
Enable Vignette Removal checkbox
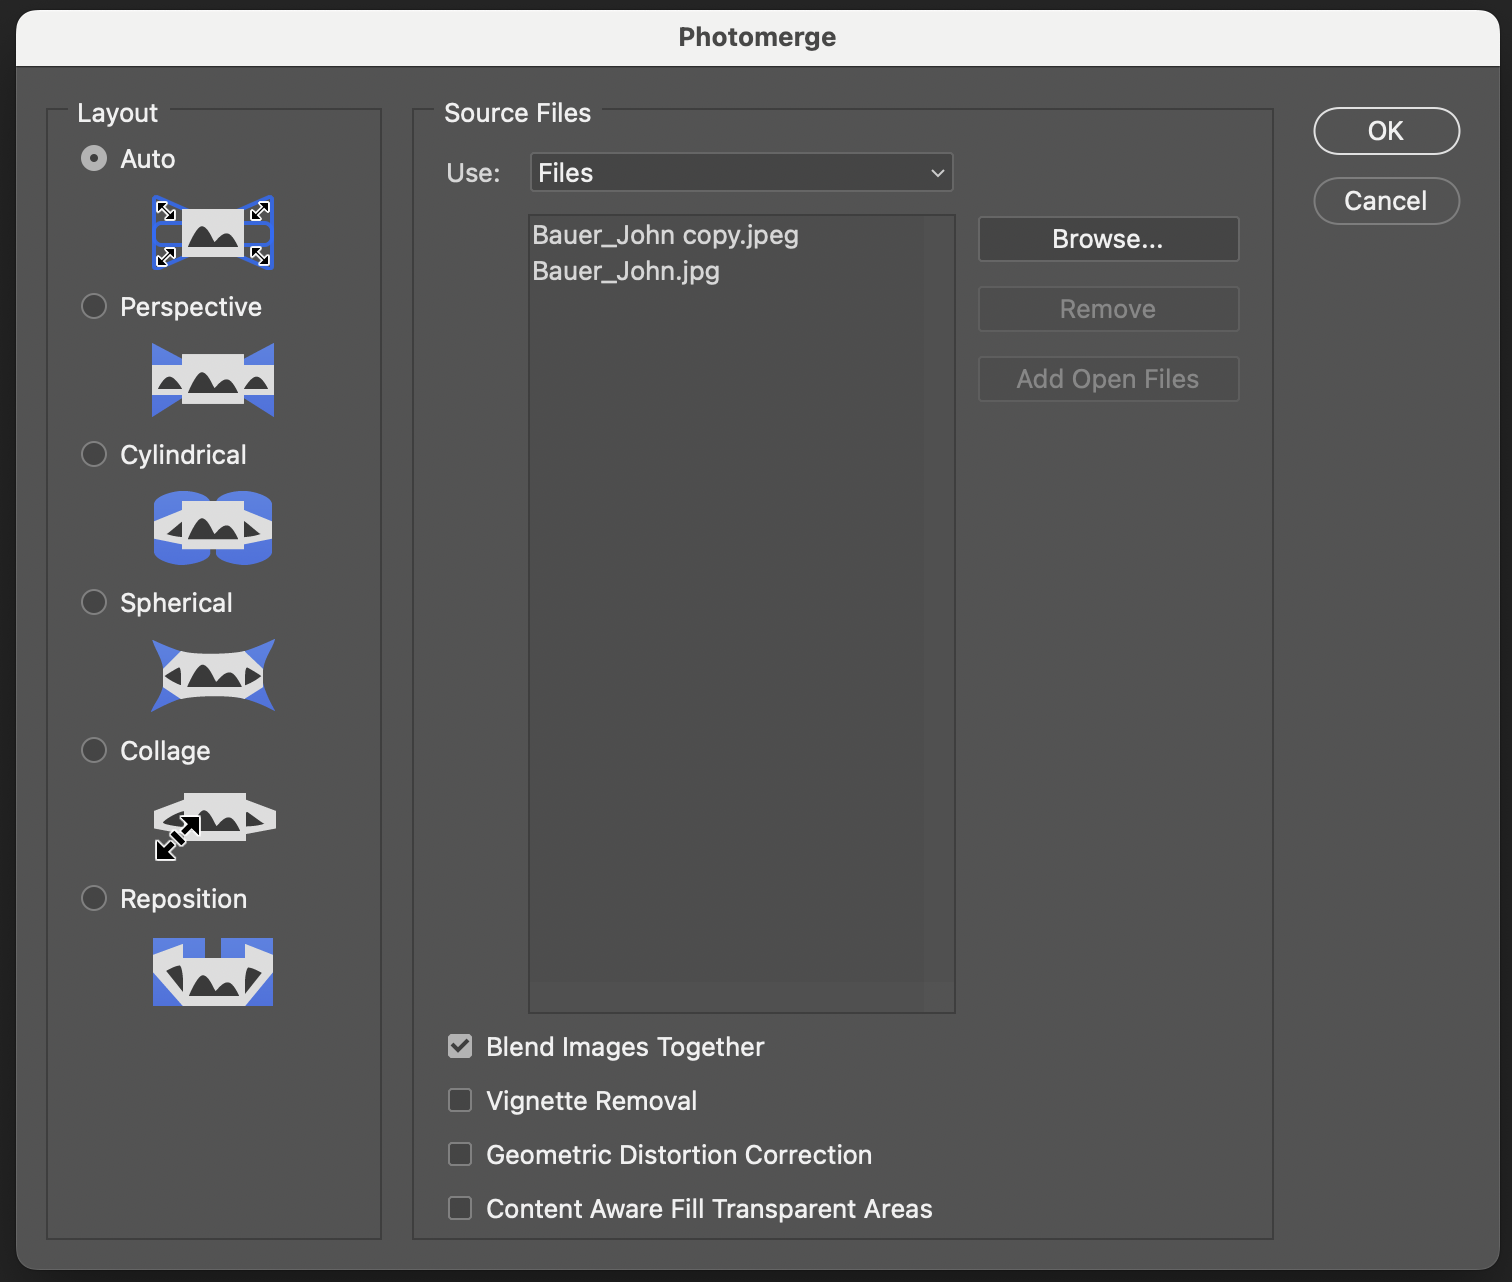[x=460, y=1101]
